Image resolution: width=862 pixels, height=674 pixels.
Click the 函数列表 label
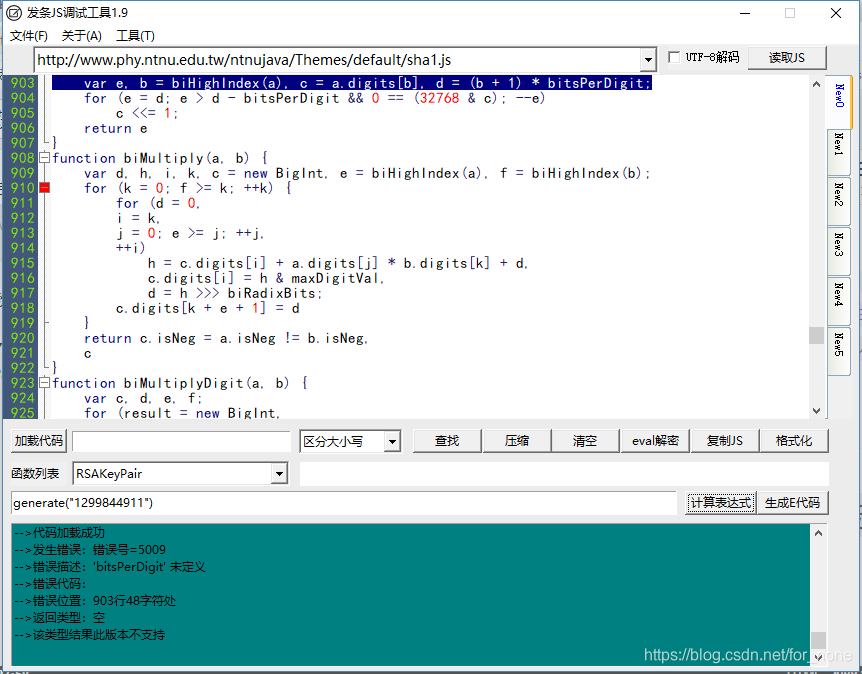35,473
